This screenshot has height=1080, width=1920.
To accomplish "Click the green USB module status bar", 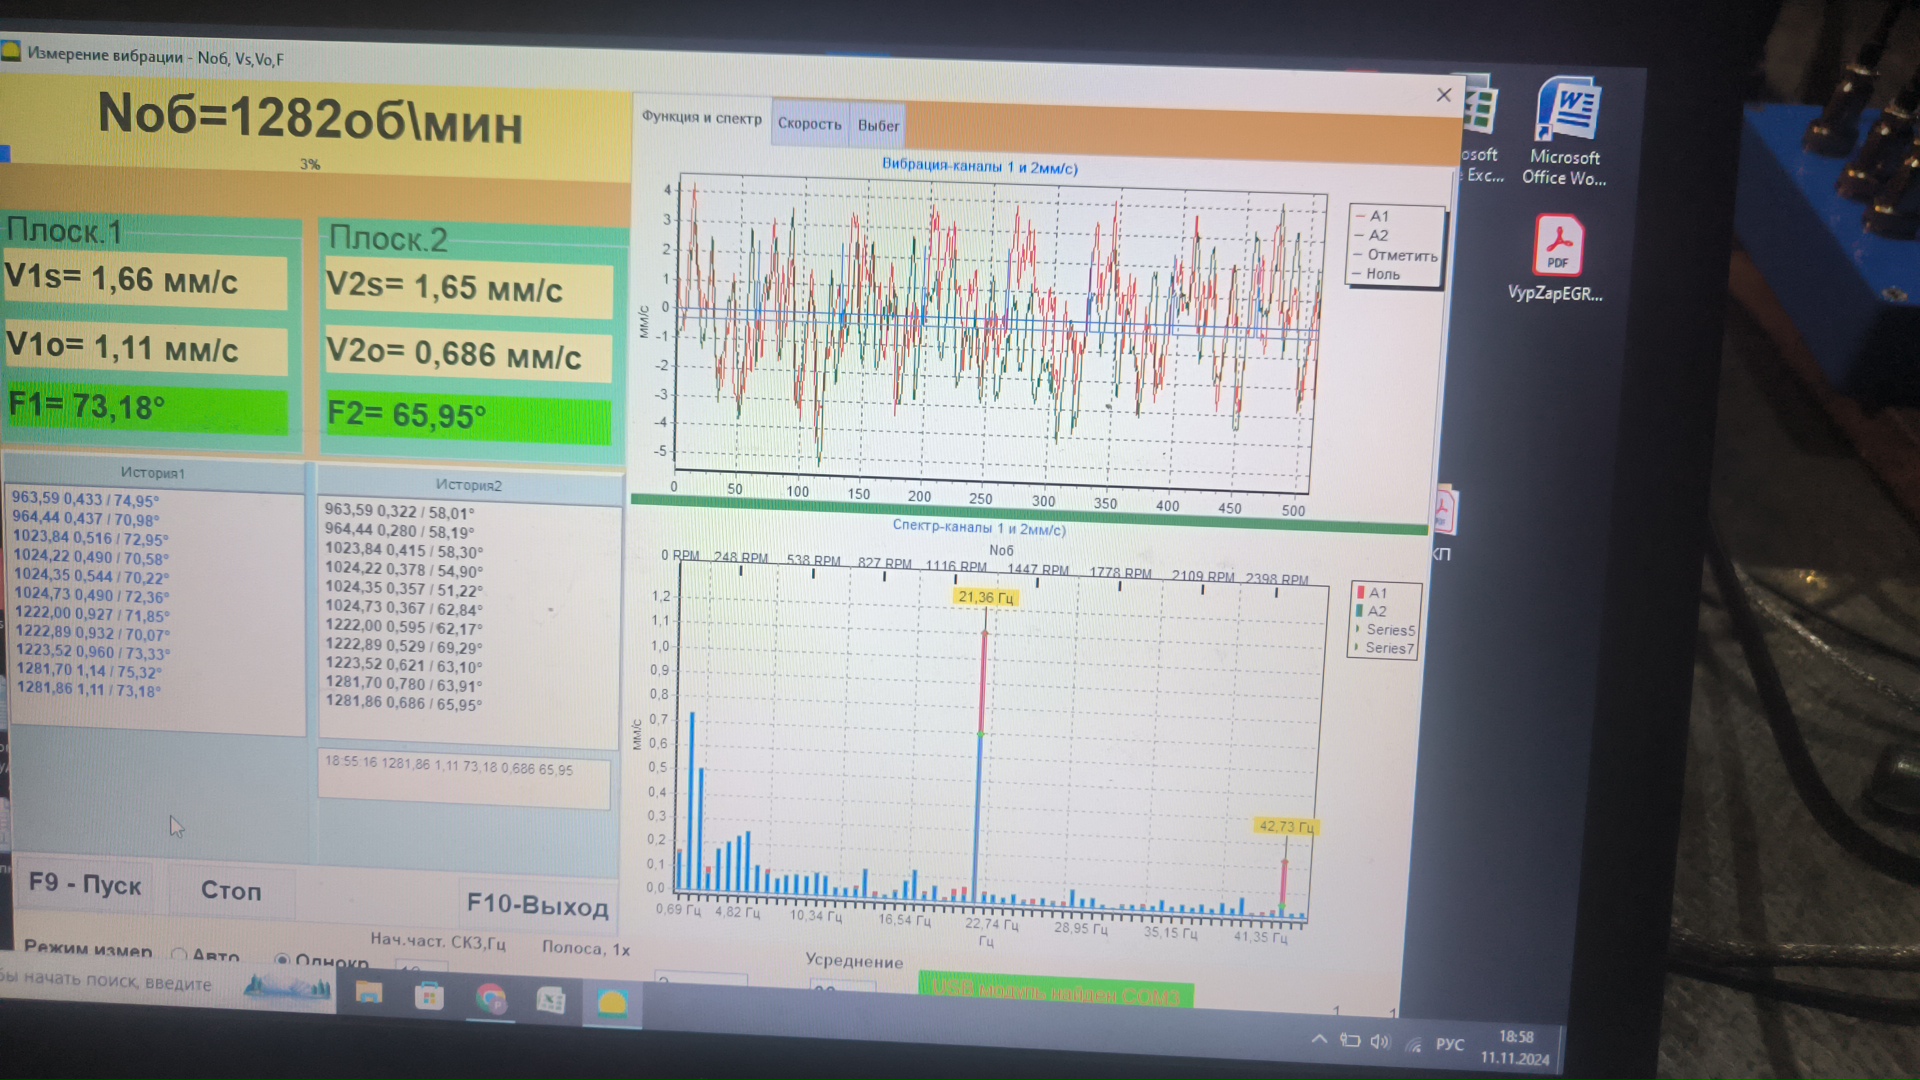I will [x=1056, y=991].
